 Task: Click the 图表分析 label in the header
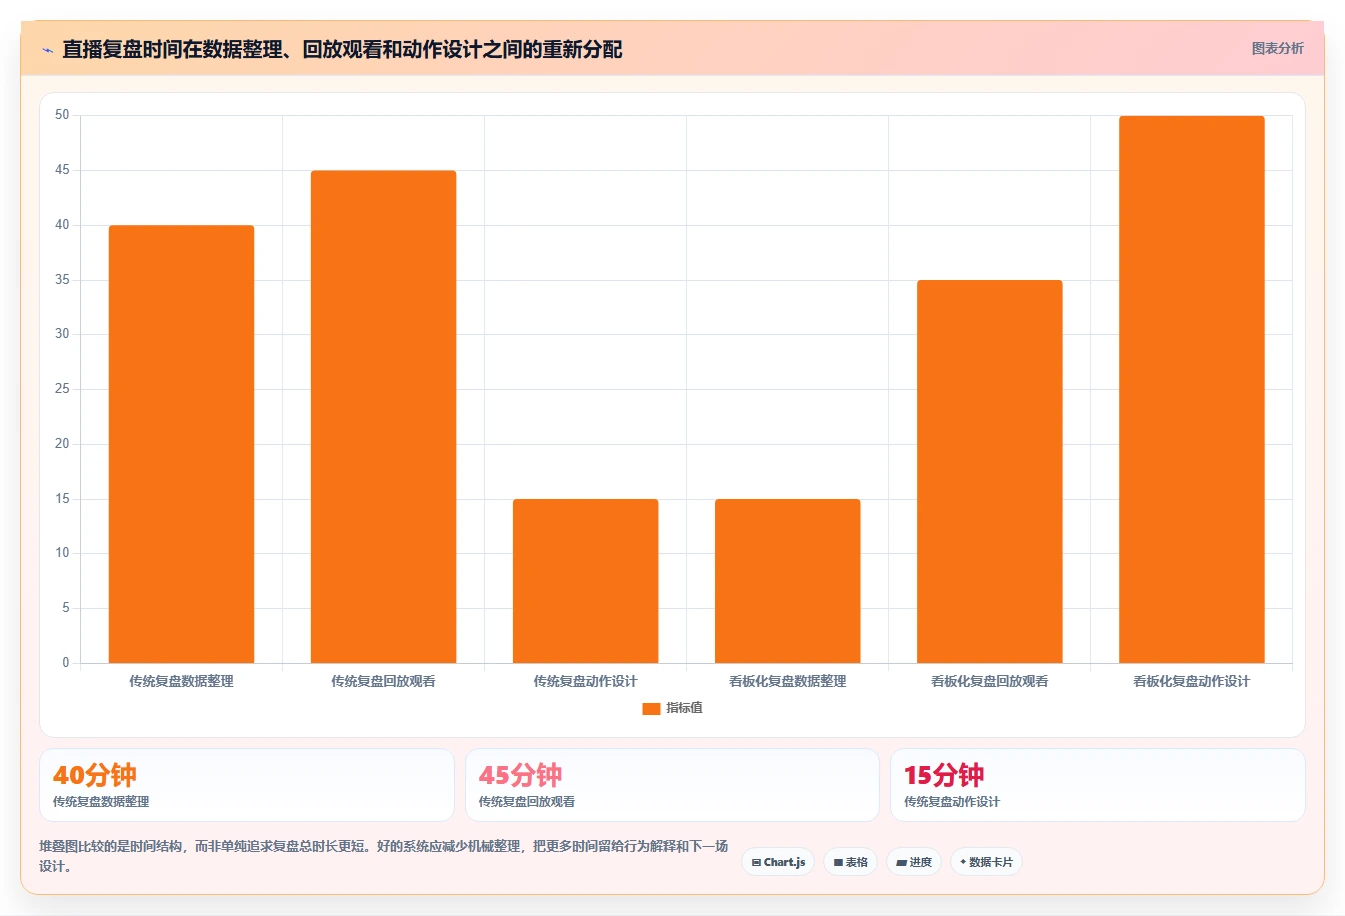pos(1277,48)
